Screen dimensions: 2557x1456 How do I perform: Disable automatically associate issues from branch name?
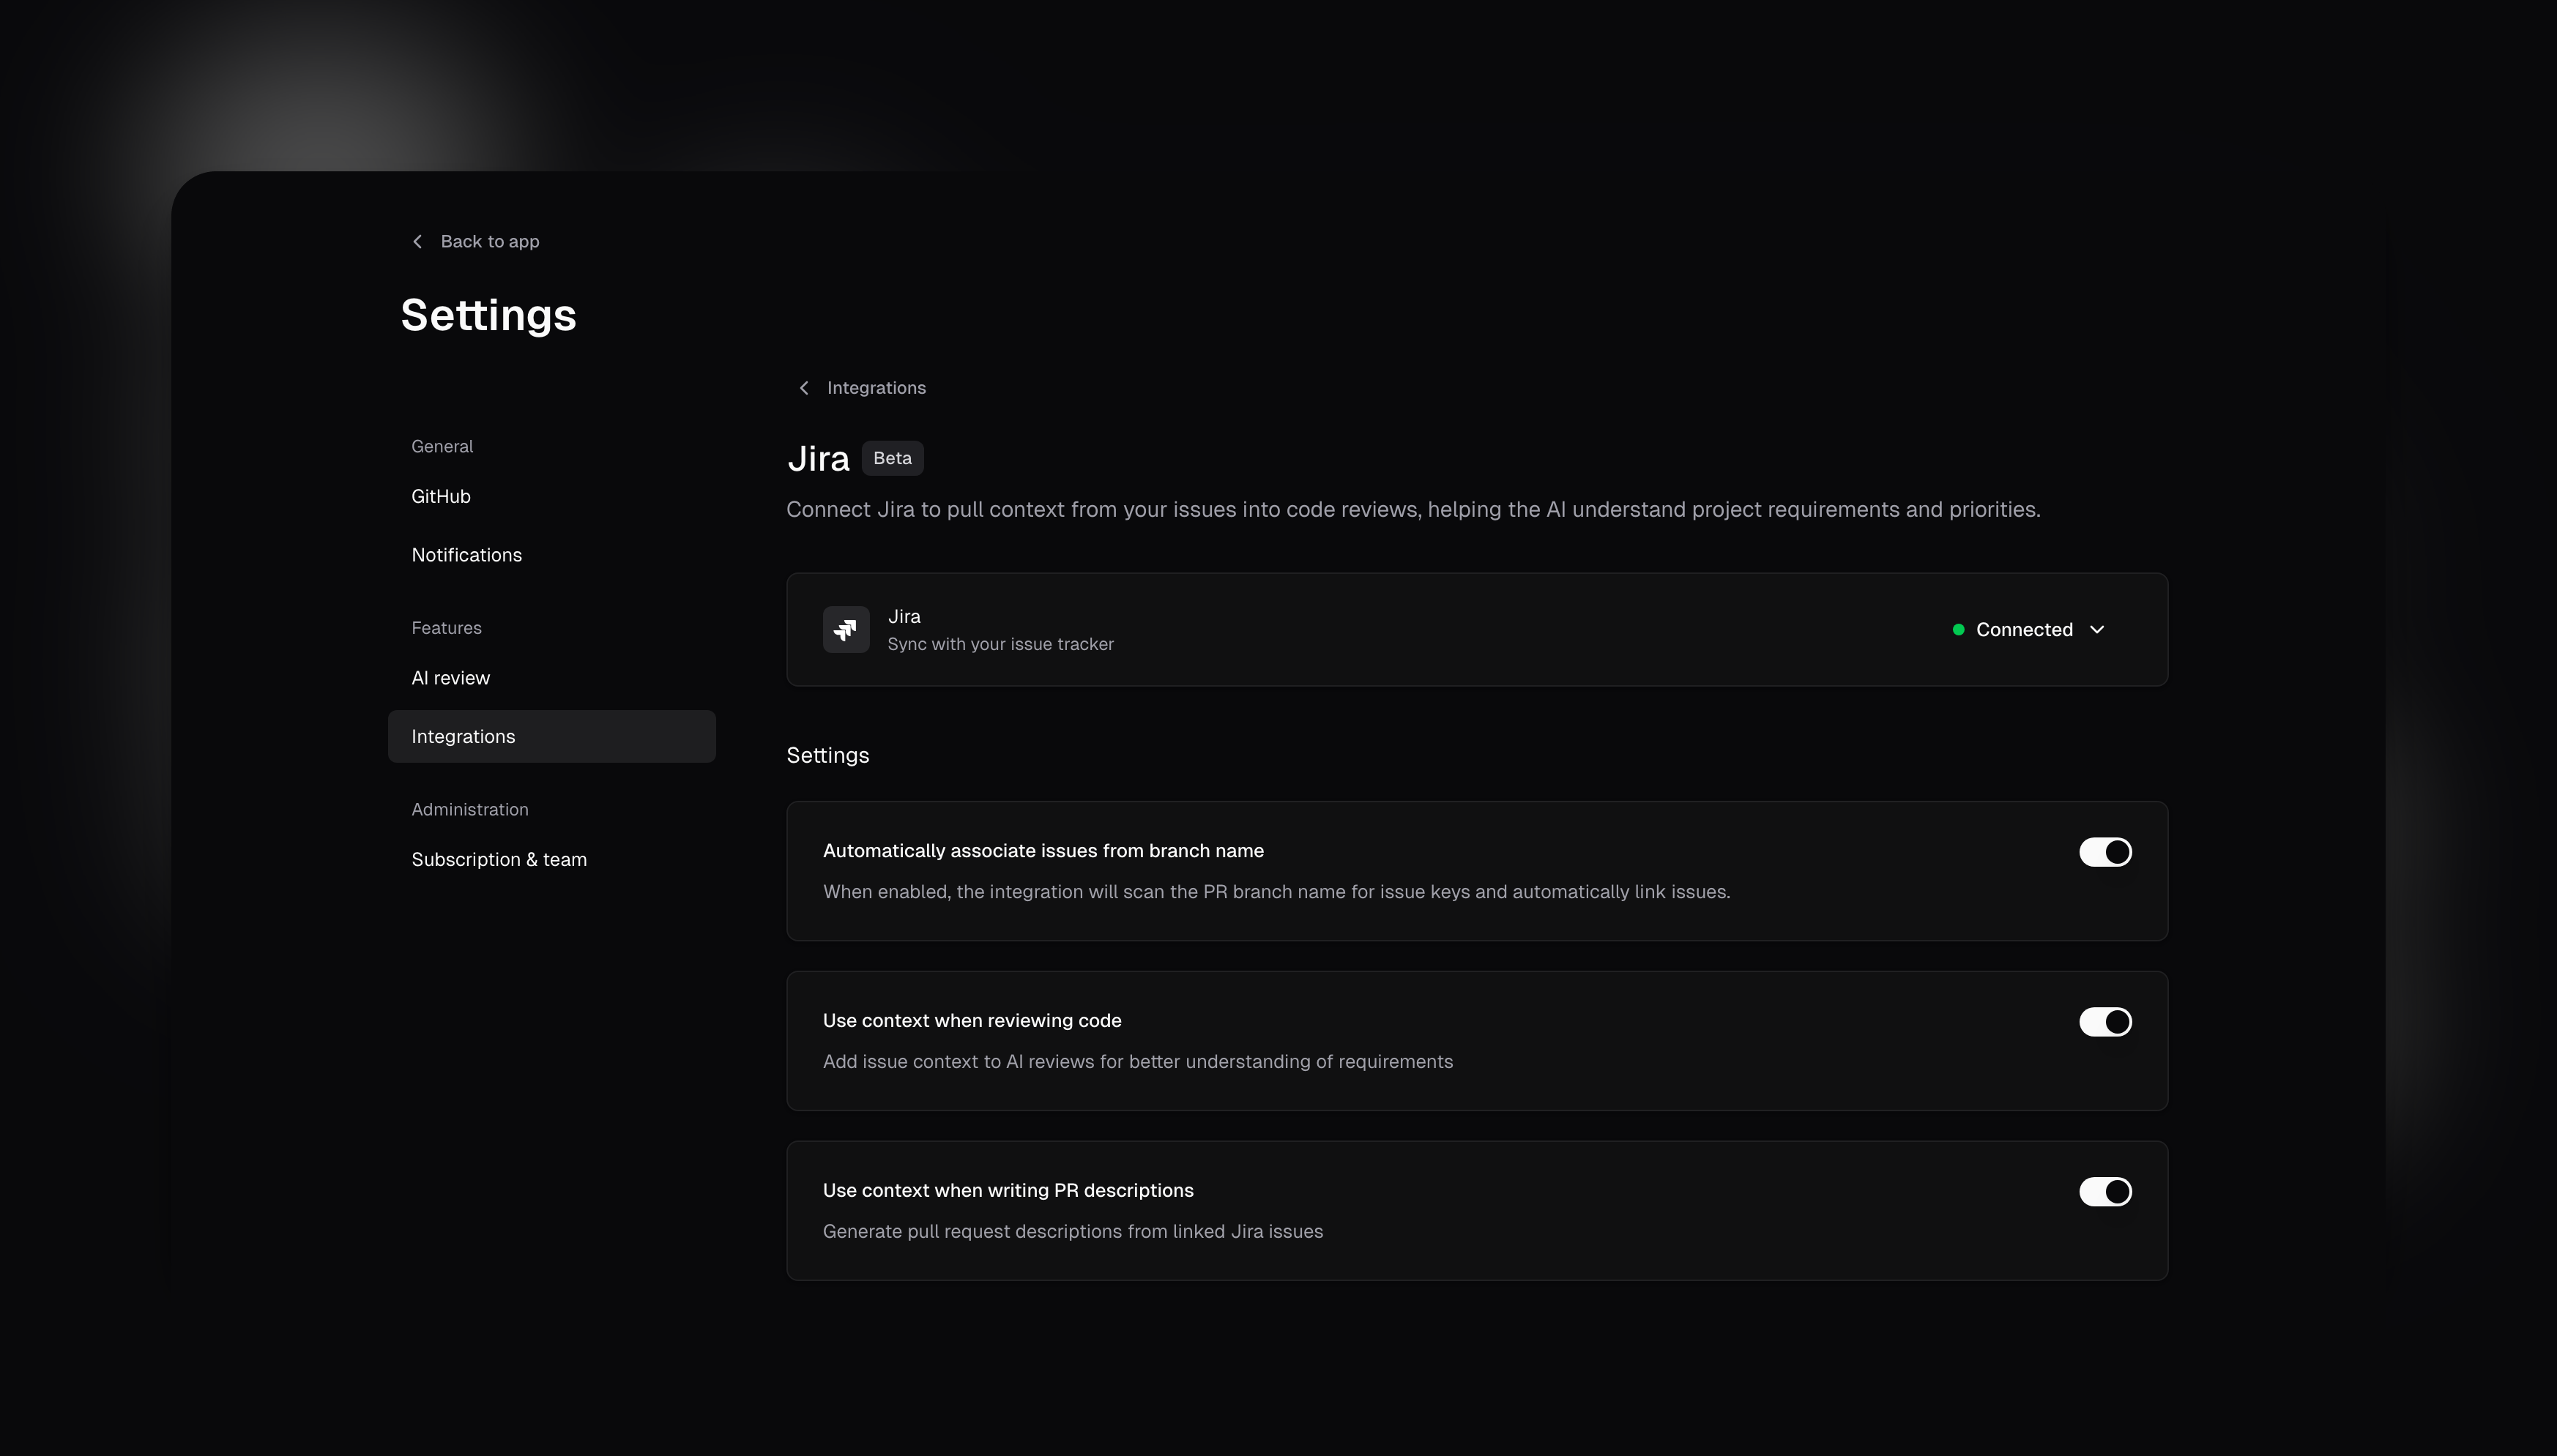[2104, 852]
